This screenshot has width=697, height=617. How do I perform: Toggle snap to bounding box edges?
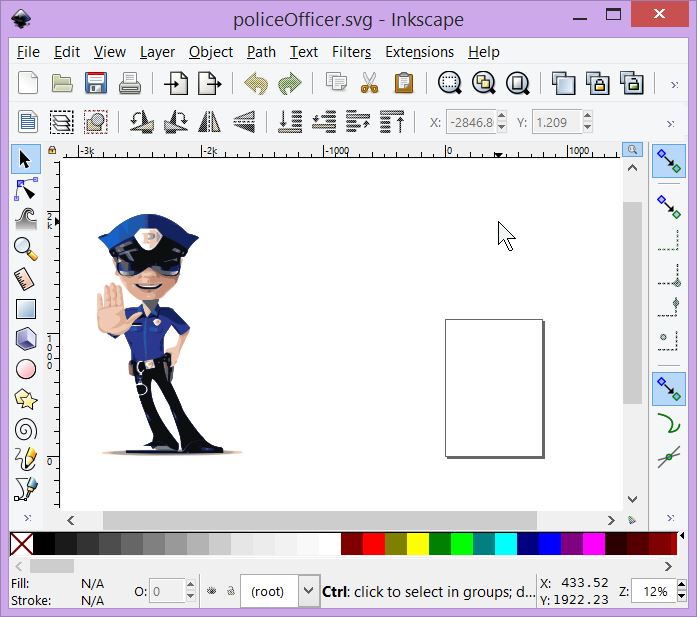coord(669,240)
